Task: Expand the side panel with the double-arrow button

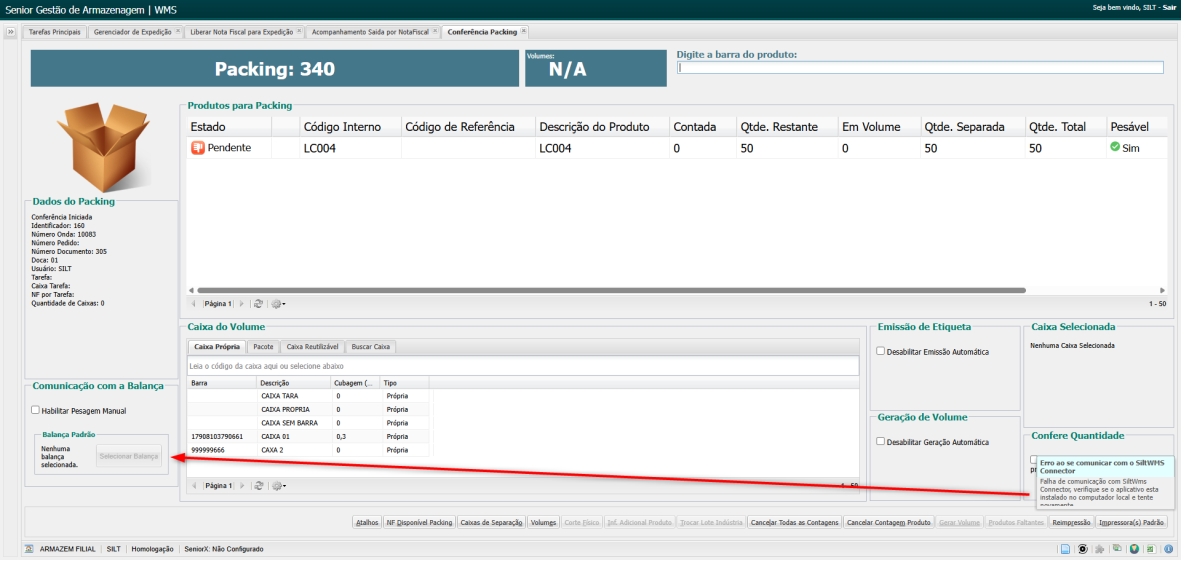Action: tap(11, 32)
